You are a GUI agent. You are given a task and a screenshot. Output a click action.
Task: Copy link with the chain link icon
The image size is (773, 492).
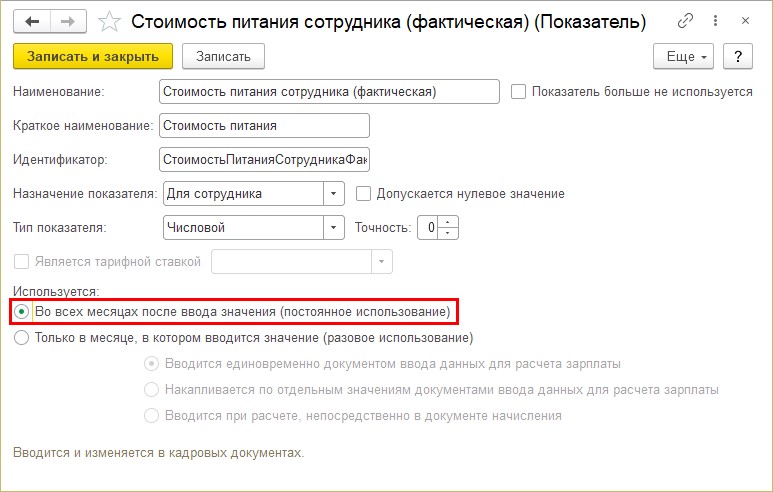tap(685, 21)
